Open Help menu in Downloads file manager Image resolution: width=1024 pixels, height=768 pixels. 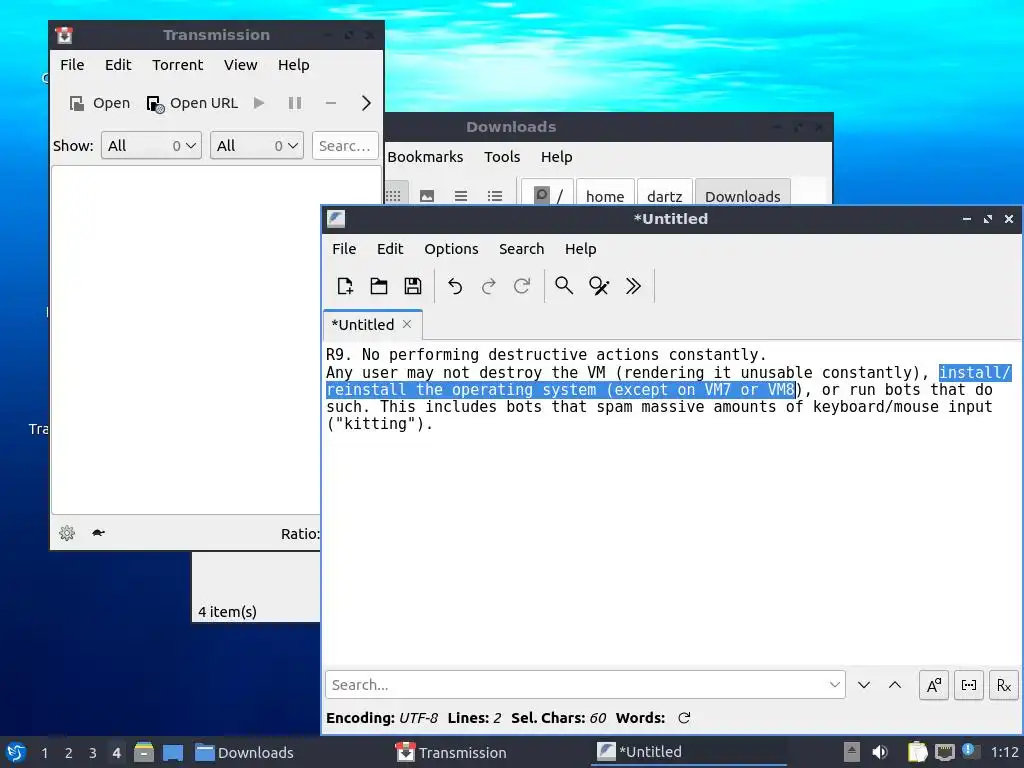pyautogui.click(x=556, y=157)
